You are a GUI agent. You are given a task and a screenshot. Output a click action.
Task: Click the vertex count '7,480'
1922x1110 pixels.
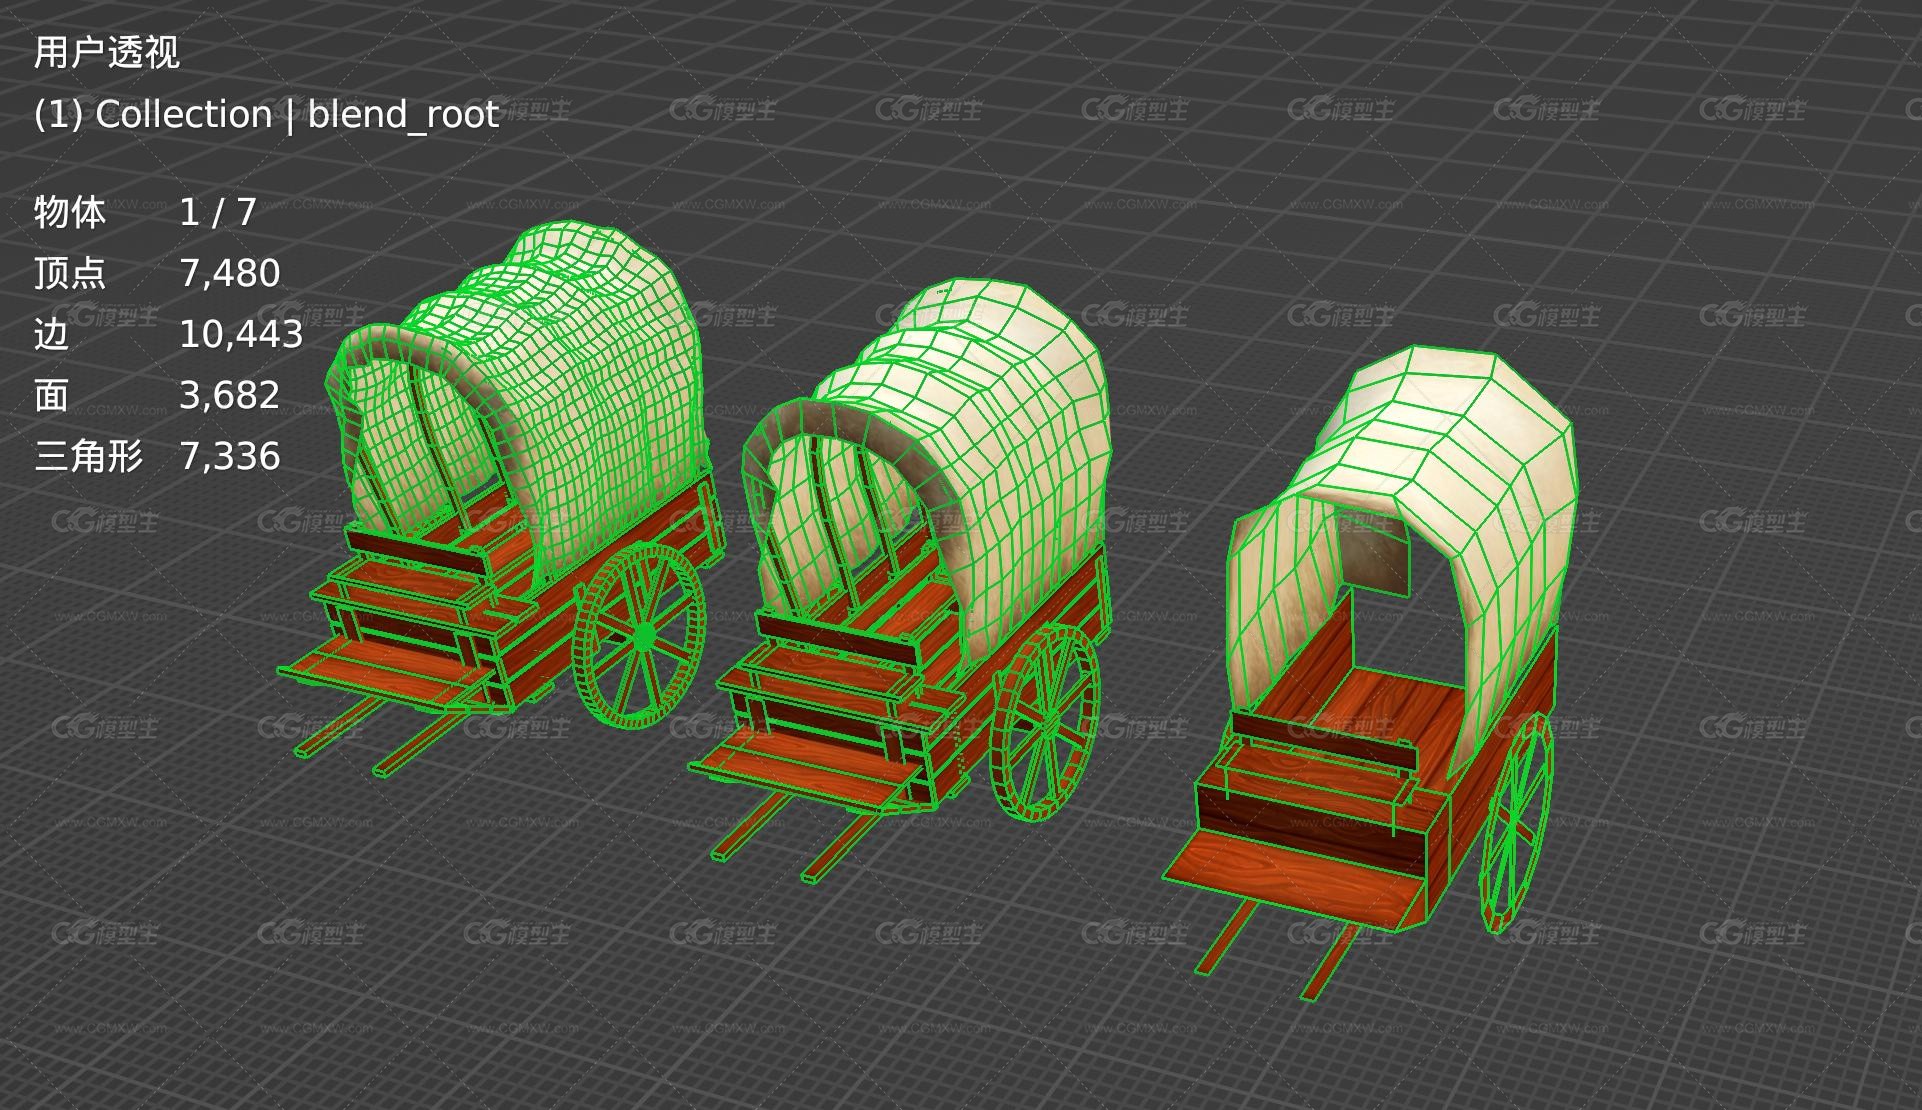(x=230, y=273)
